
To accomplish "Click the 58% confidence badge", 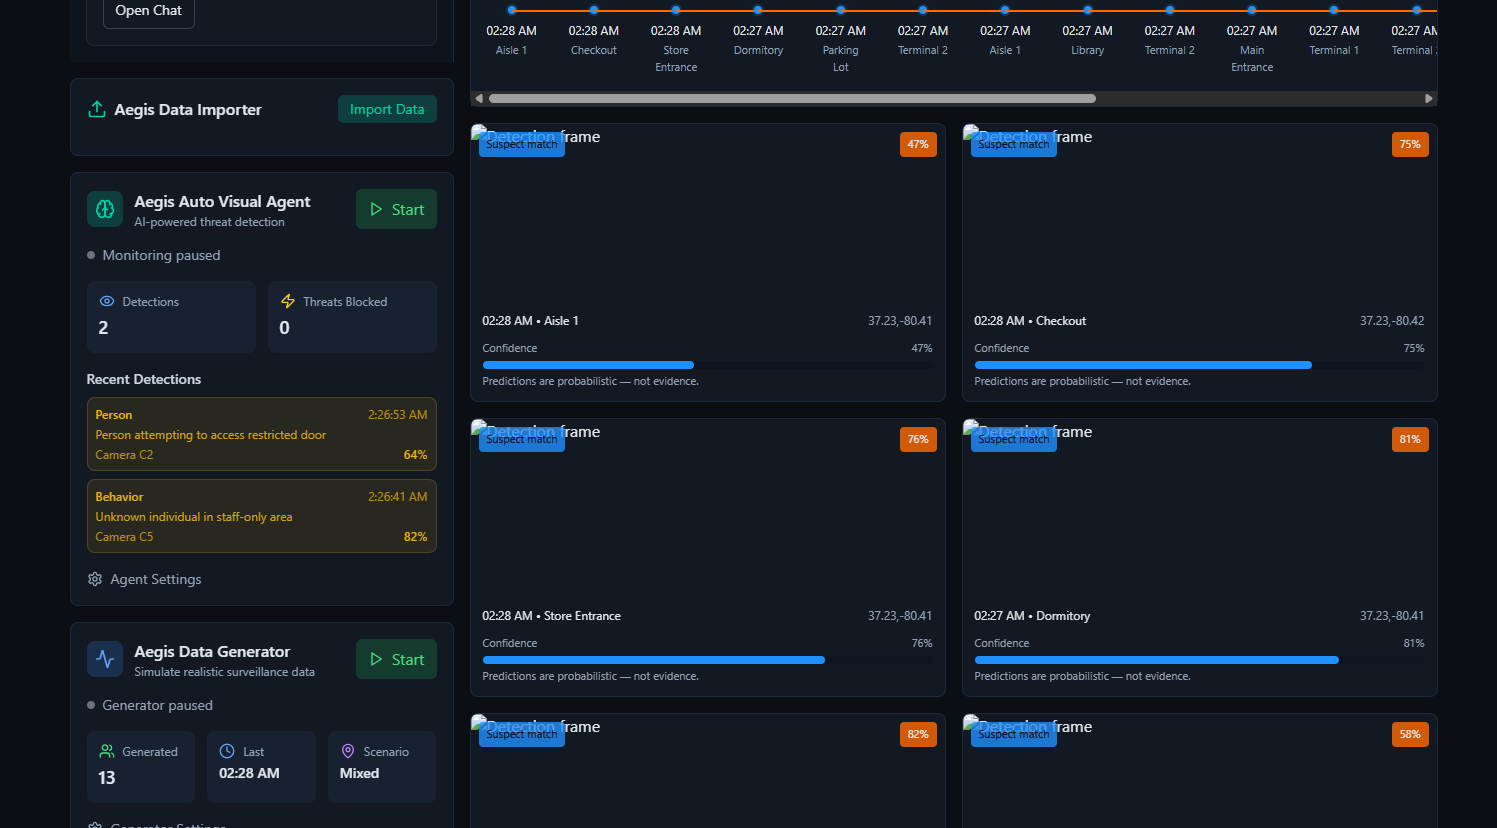I will point(1410,734).
